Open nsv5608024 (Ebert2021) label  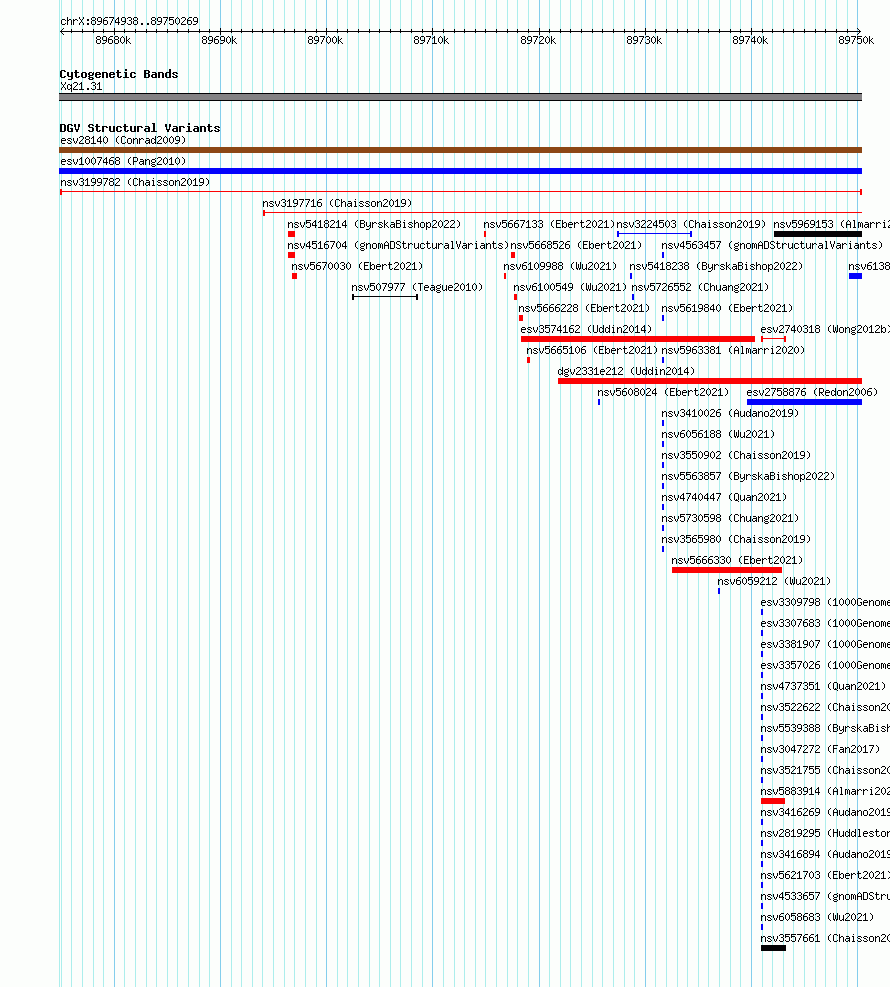pos(663,392)
